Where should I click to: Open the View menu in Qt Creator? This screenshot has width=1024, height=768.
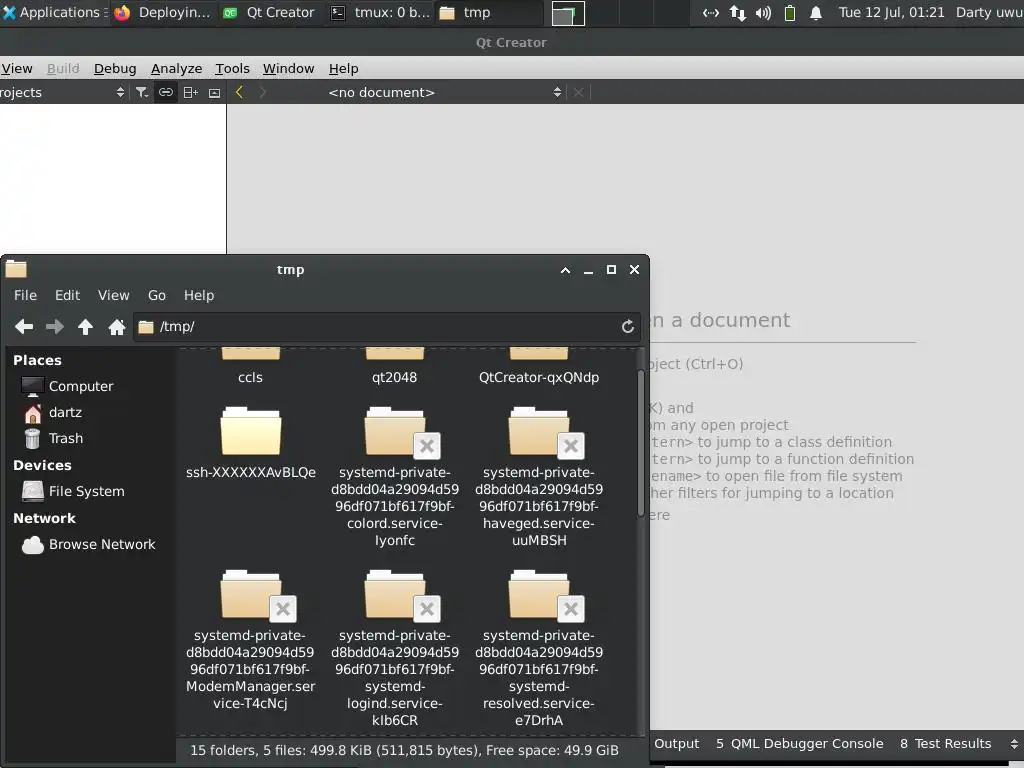pos(16,69)
